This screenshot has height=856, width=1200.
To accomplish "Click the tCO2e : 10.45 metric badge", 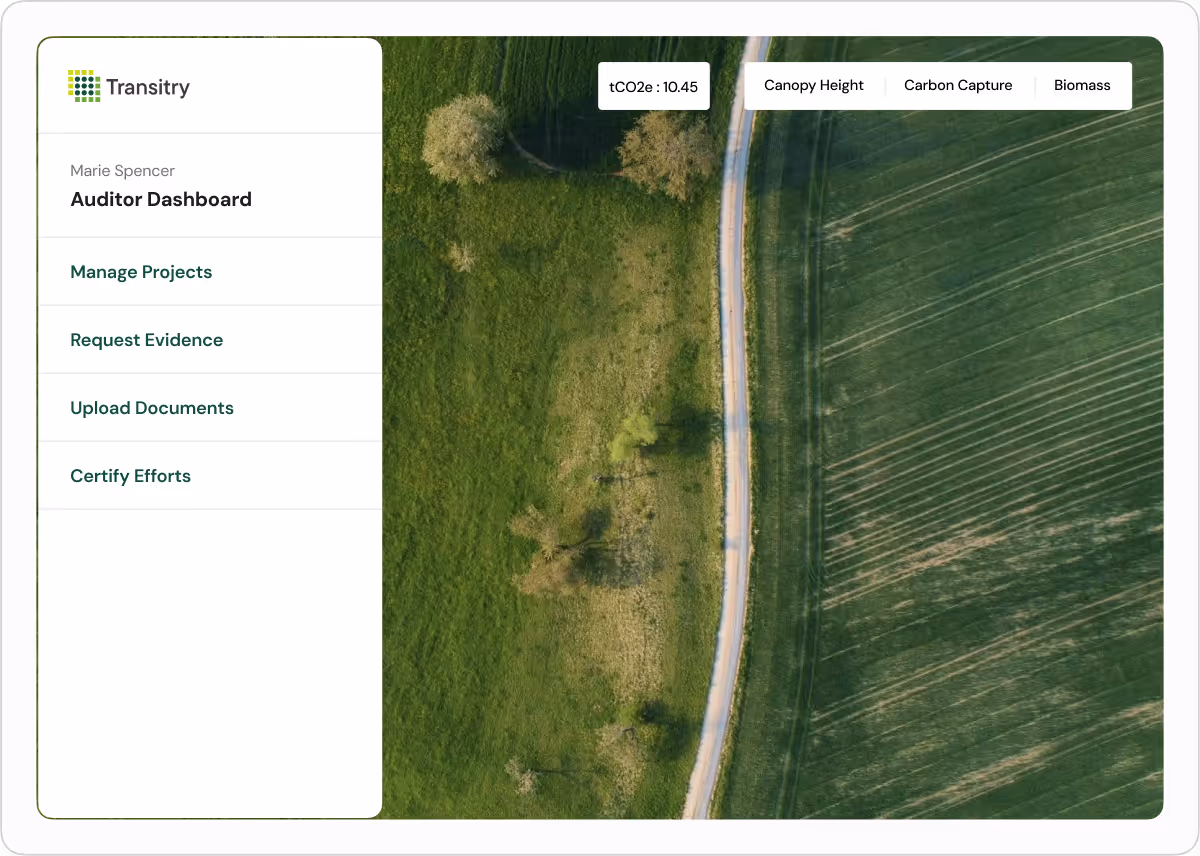I will pos(653,85).
